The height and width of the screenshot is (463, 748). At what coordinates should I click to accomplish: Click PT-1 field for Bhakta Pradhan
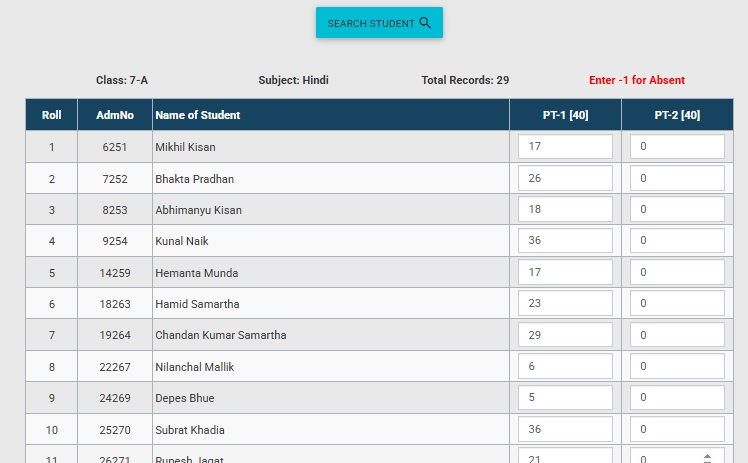coord(565,178)
